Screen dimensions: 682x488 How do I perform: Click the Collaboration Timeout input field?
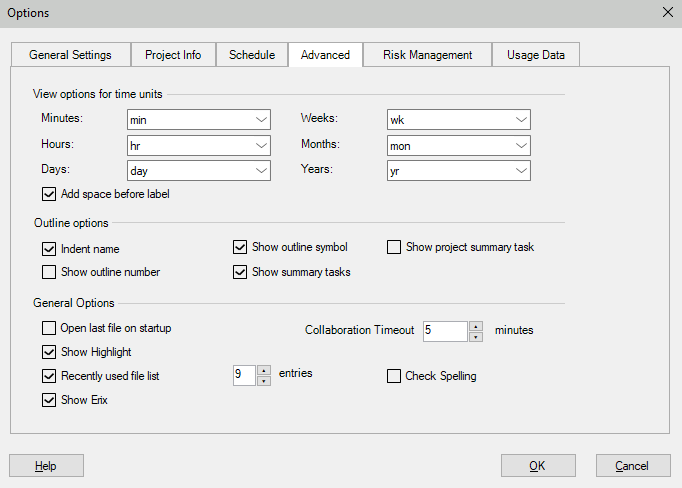pos(445,331)
